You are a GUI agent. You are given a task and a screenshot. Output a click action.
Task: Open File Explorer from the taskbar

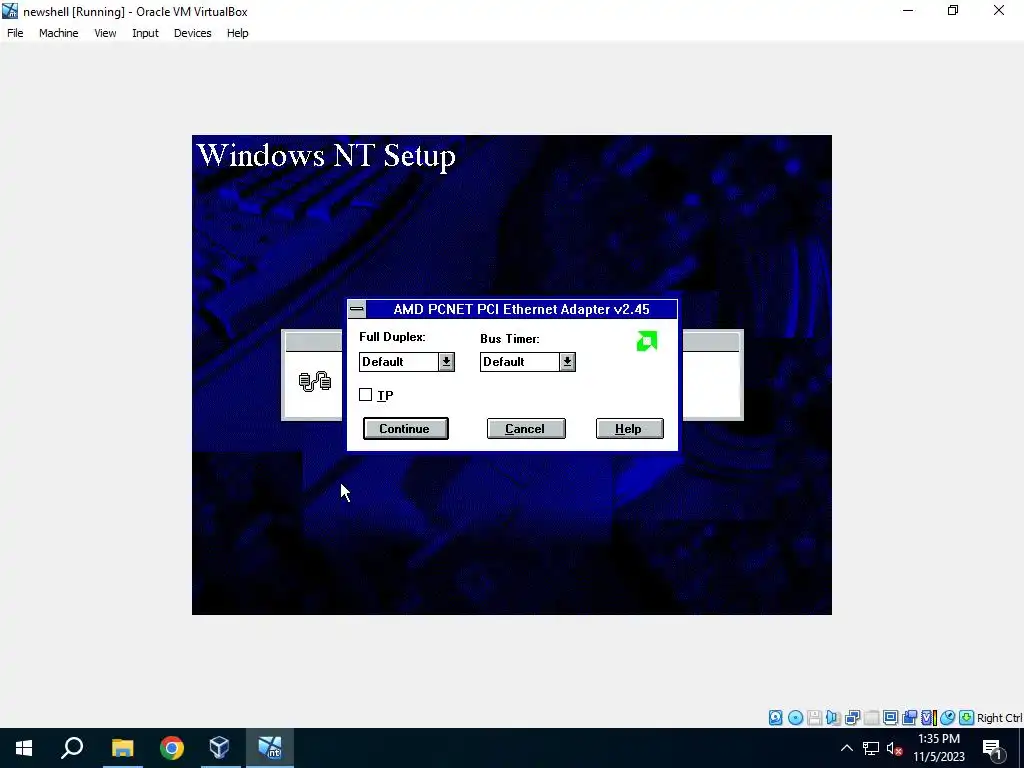[x=122, y=748]
